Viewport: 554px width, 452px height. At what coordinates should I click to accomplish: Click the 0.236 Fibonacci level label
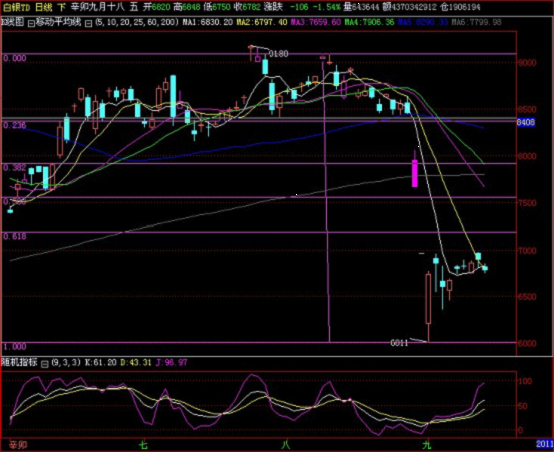(14, 125)
